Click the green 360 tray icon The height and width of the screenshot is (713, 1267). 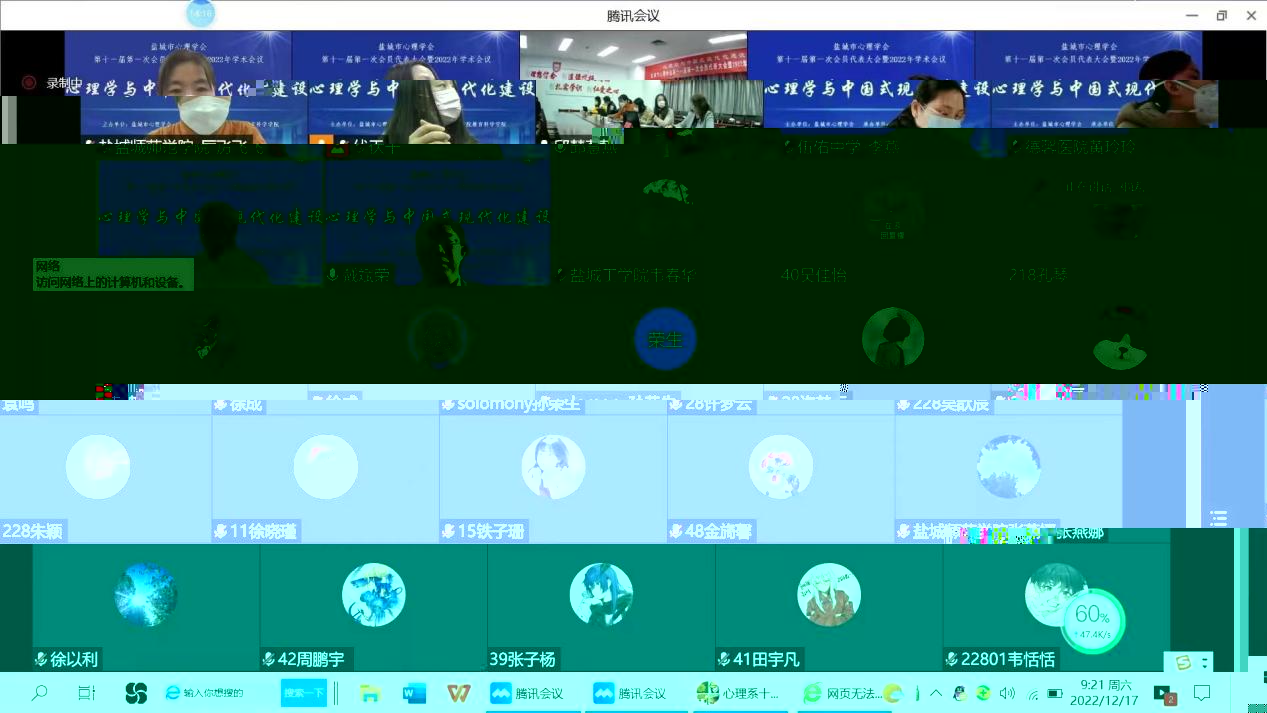(x=983, y=693)
